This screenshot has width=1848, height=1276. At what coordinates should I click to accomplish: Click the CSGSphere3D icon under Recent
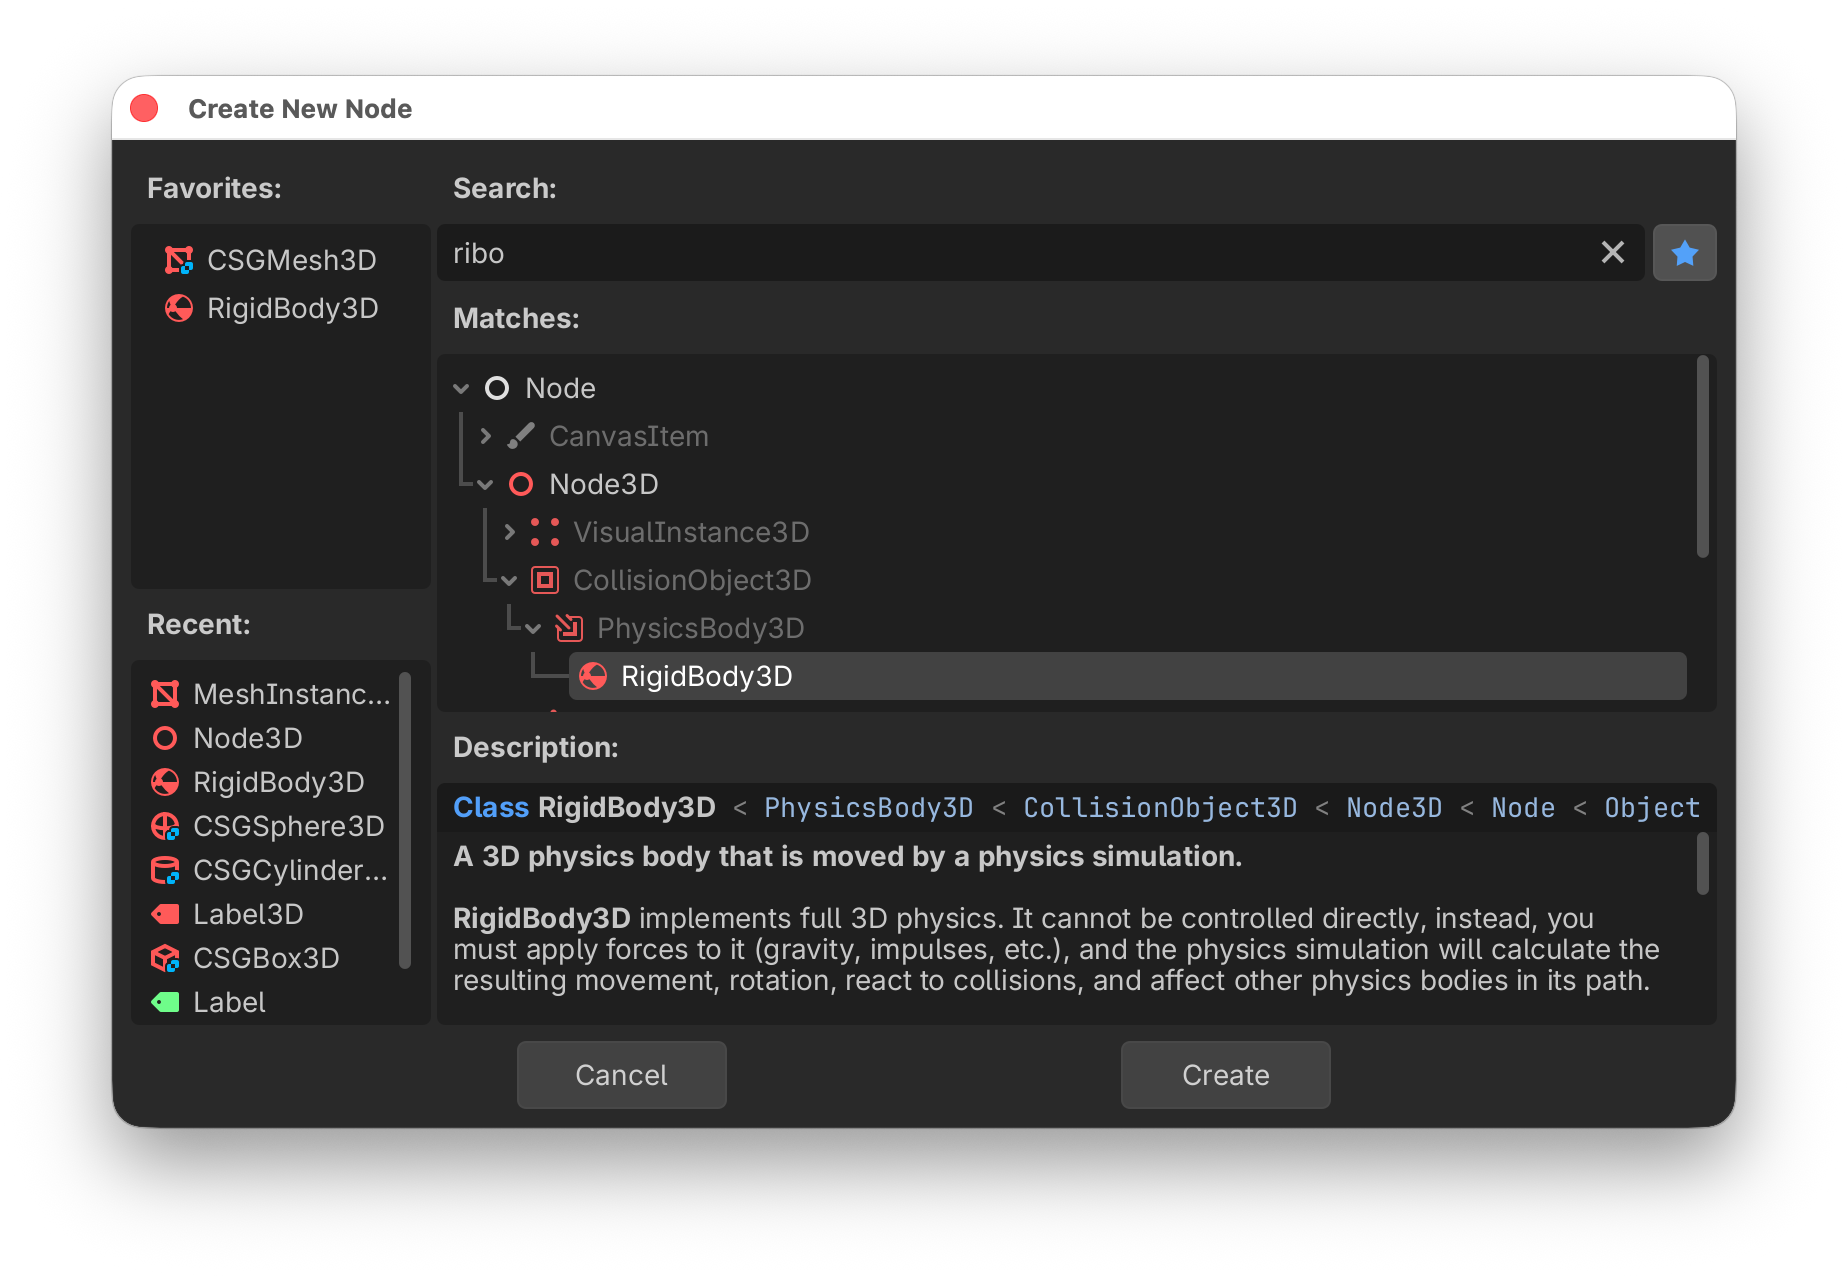pyautogui.click(x=165, y=826)
